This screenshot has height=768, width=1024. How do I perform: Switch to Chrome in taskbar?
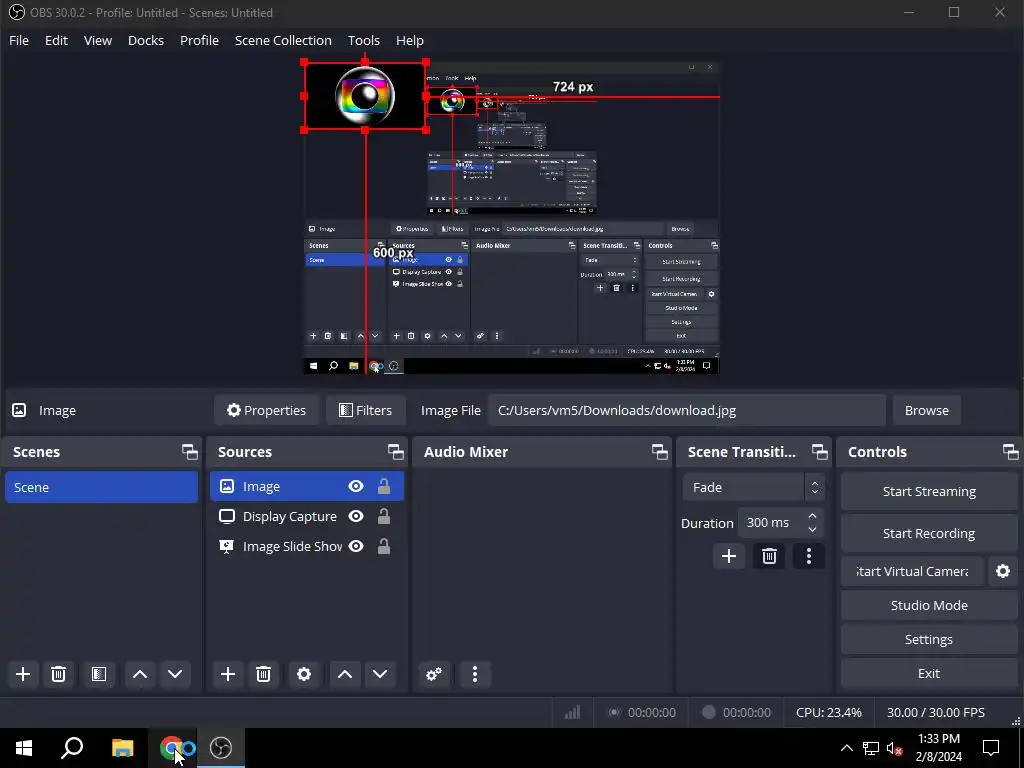coord(172,748)
